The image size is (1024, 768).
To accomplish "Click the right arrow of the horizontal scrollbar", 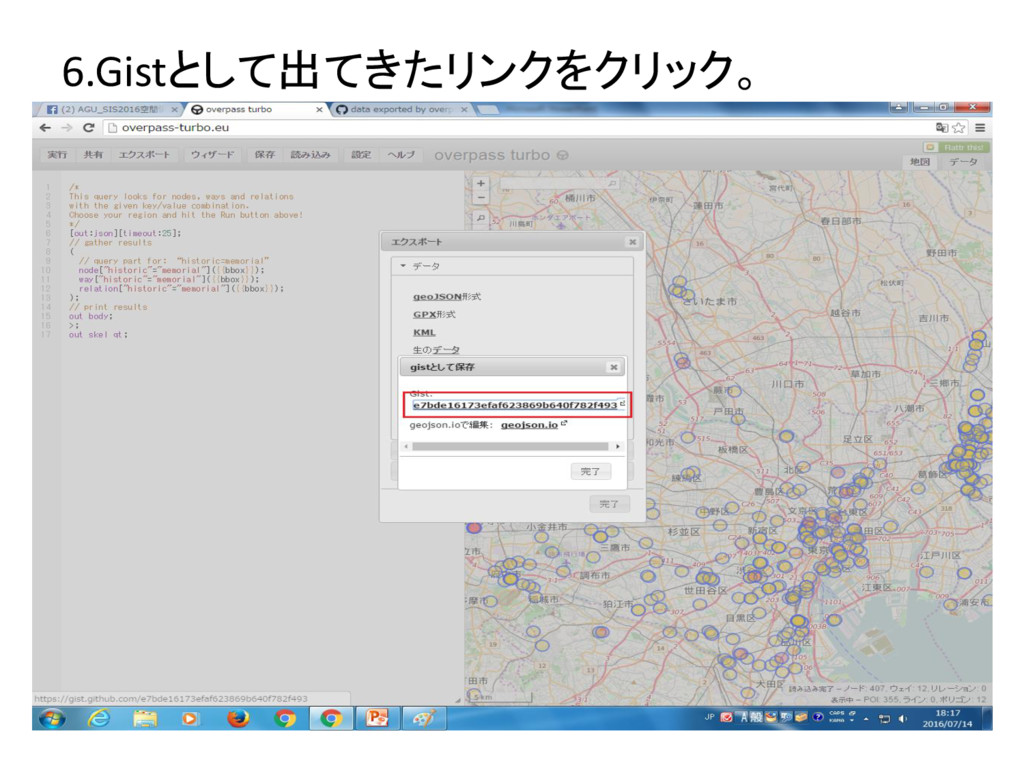I will [617, 446].
